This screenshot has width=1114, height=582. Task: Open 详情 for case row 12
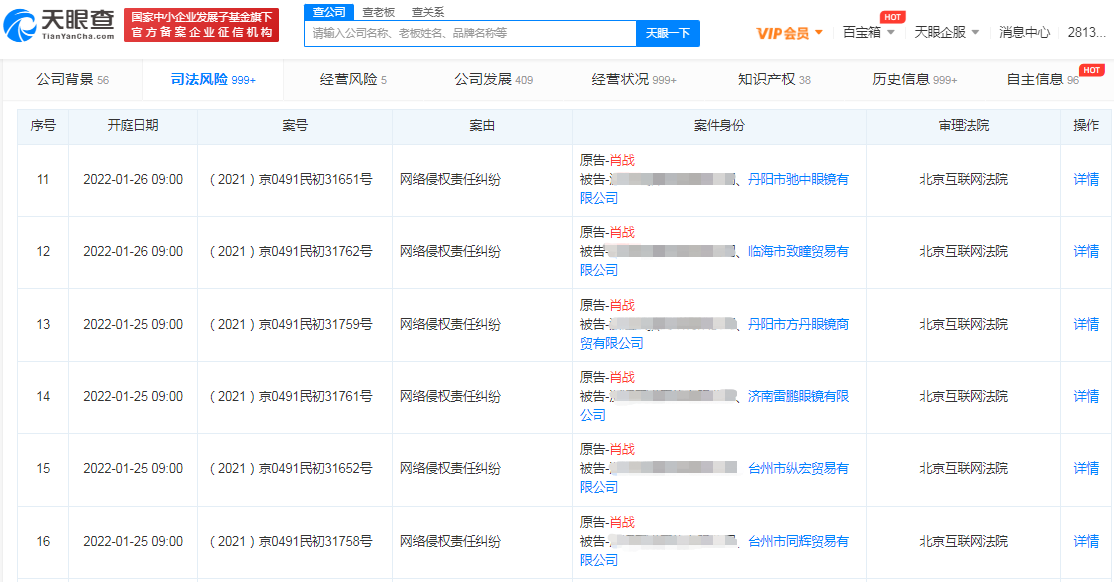(x=1086, y=252)
